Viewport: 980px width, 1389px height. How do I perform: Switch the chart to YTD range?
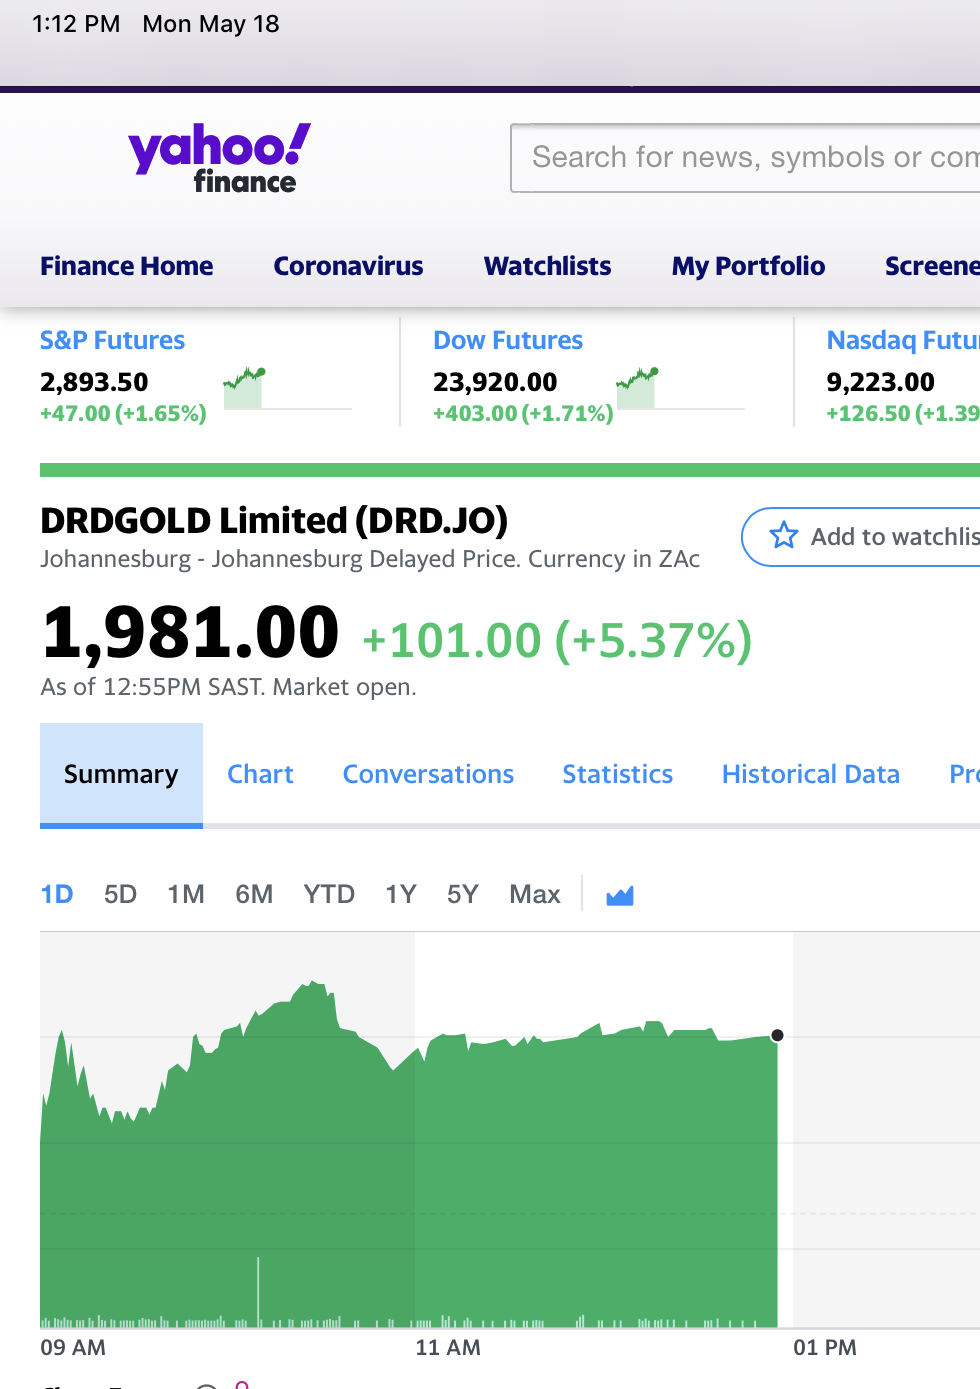coord(329,894)
